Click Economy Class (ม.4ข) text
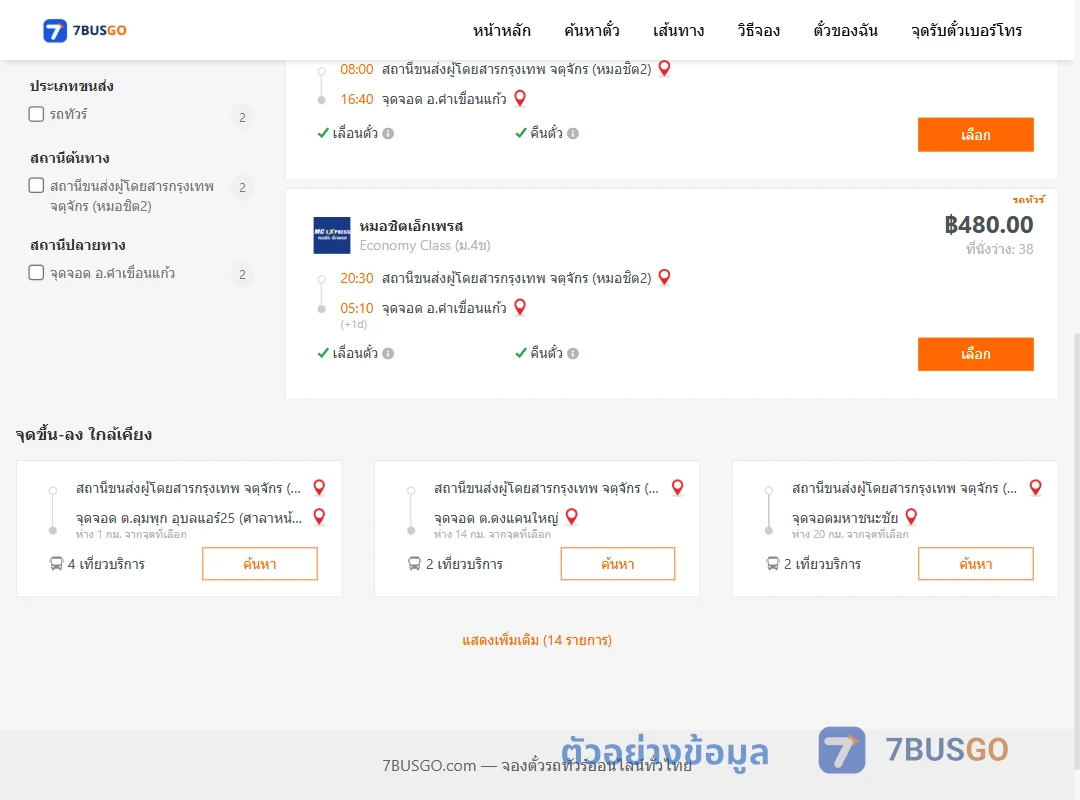1080x800 pixels. [x=425, y=245]
